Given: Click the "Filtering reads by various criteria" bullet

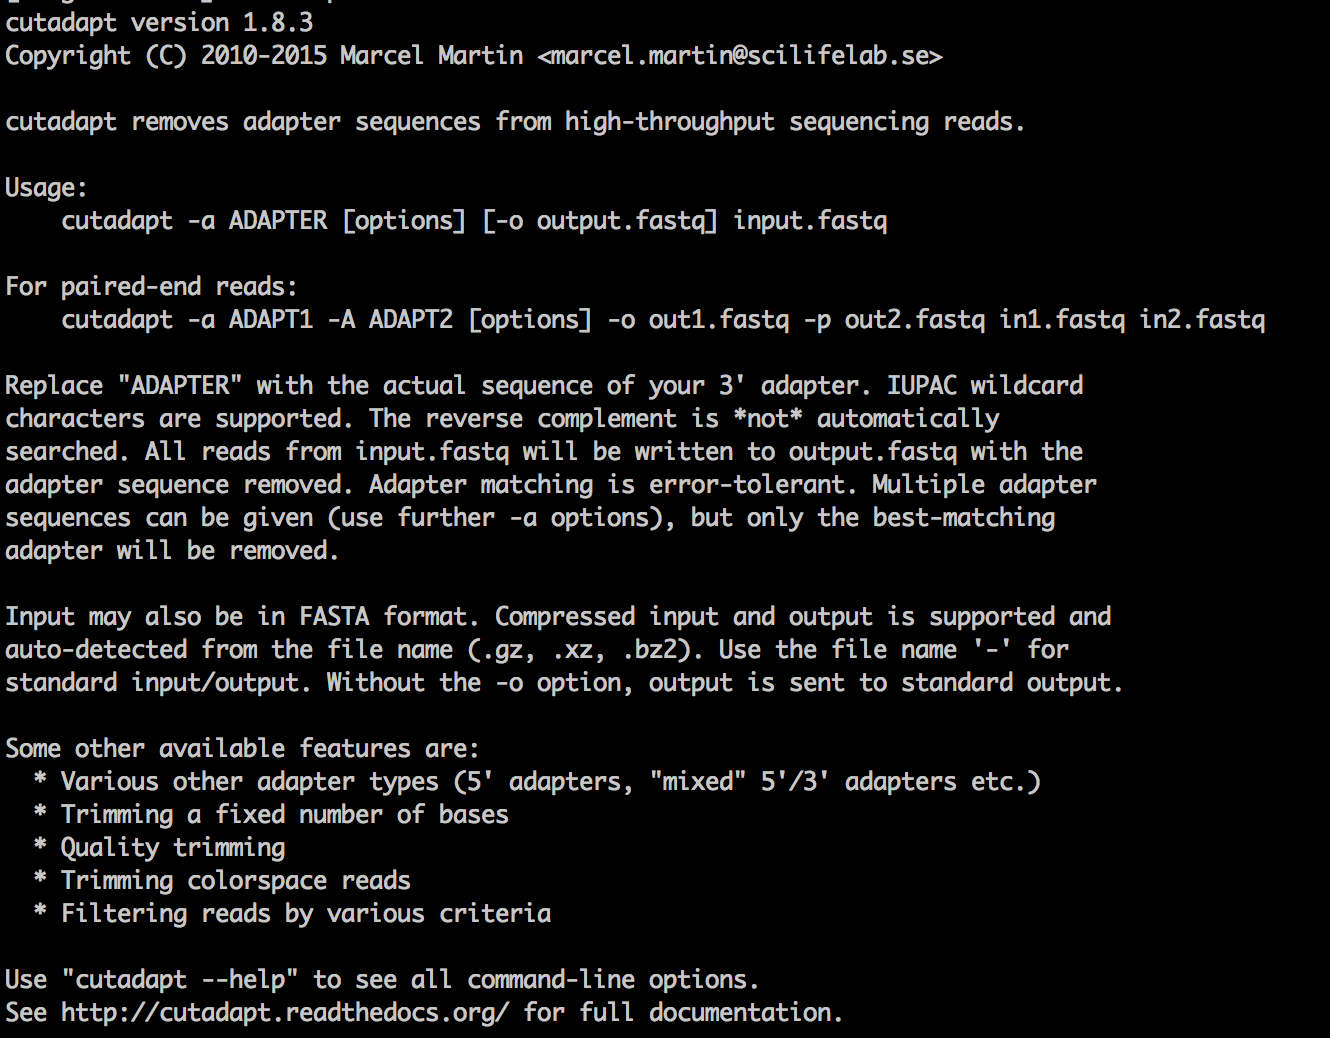Looking at the screenshot, I should click(x=306, y=914).
